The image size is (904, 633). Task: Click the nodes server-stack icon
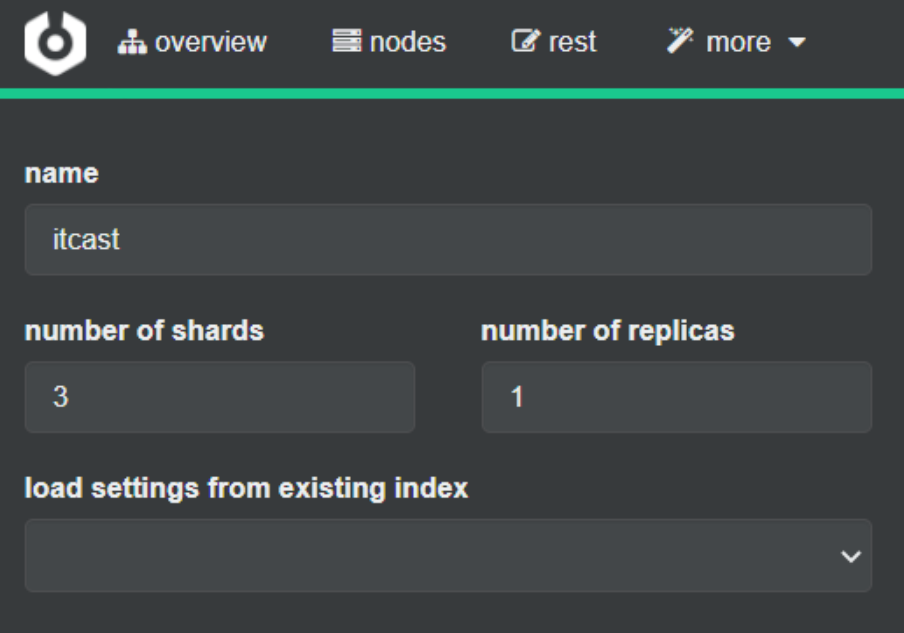347,42
